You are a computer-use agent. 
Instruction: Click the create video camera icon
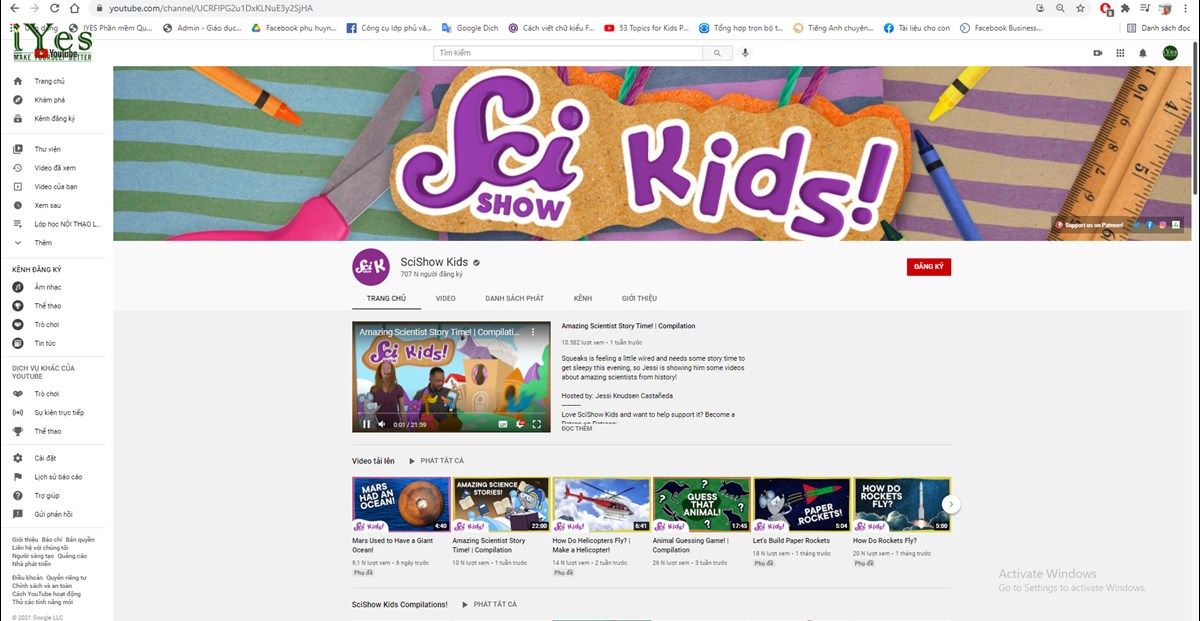pyautogui.click(x=1098, y=53)
